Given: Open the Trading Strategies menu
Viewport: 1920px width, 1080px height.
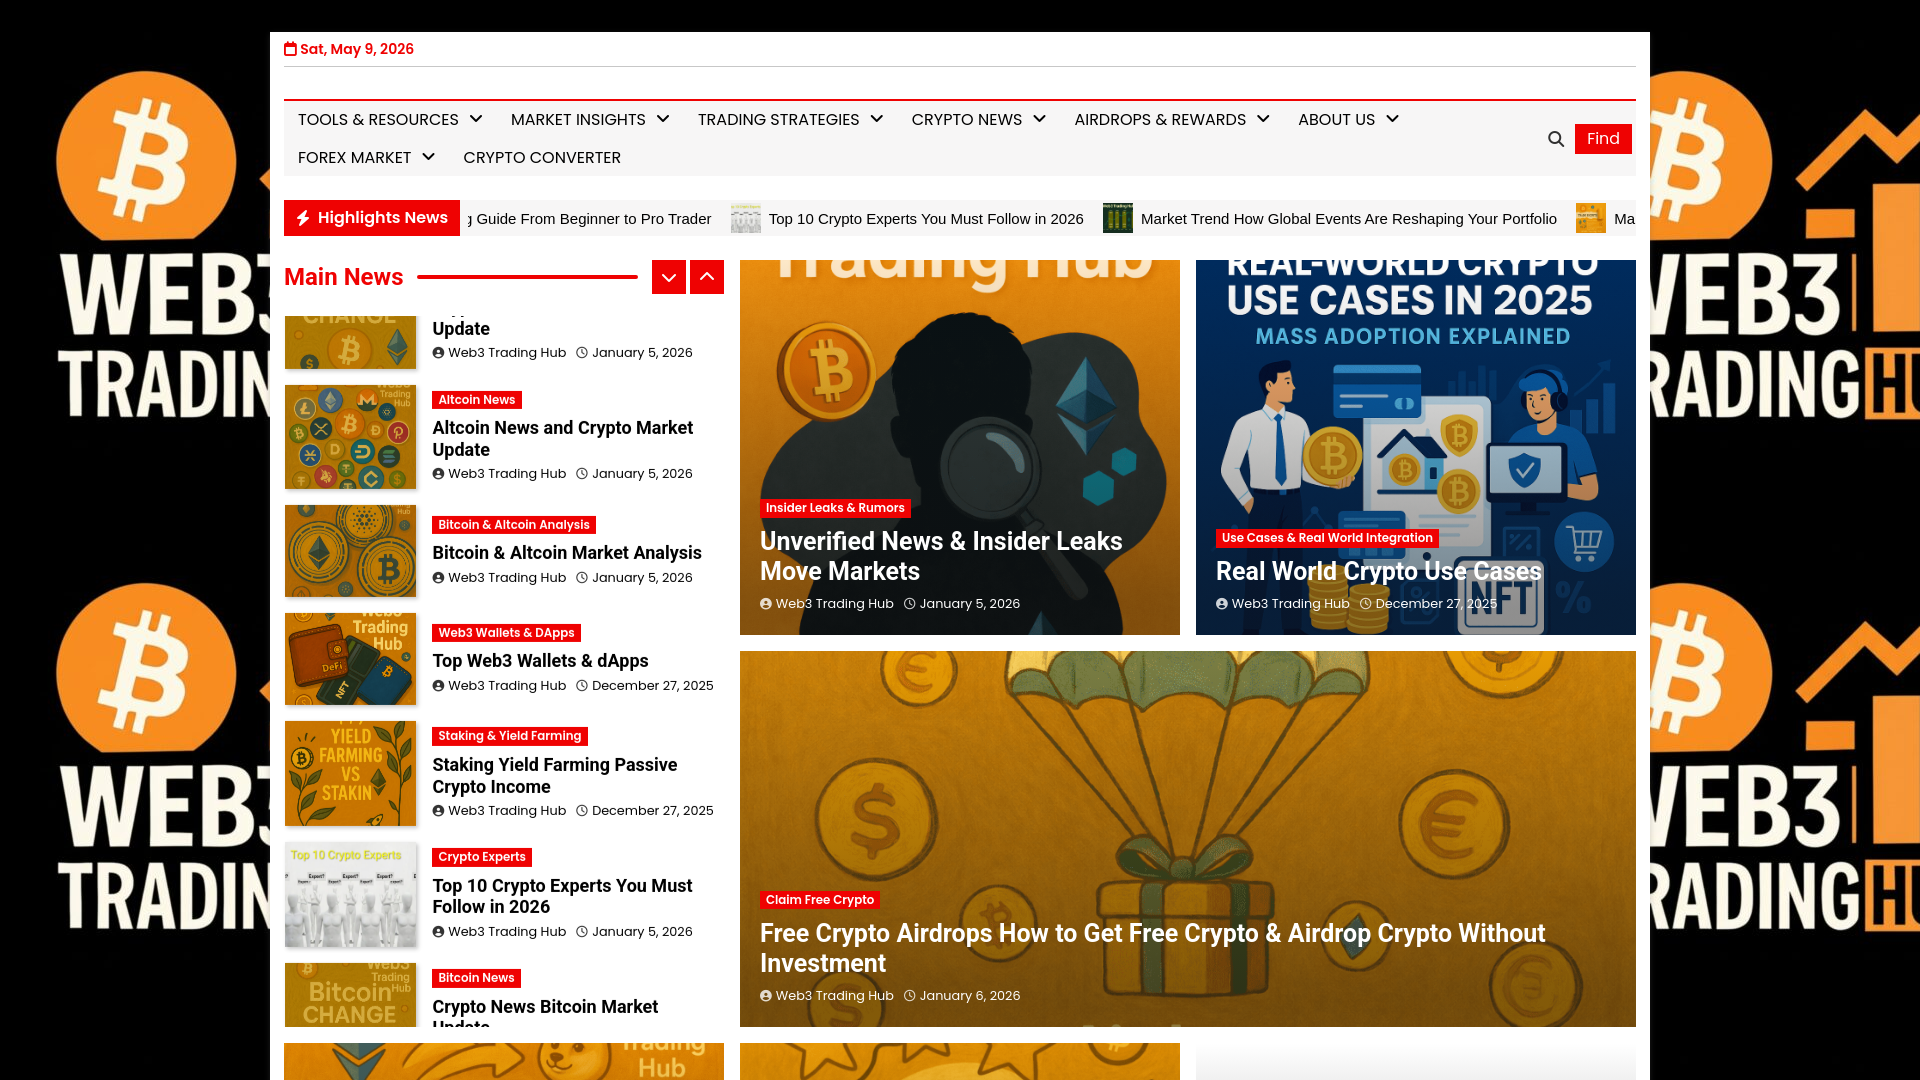Looking at the screenshot, I should tap(778, 120).
